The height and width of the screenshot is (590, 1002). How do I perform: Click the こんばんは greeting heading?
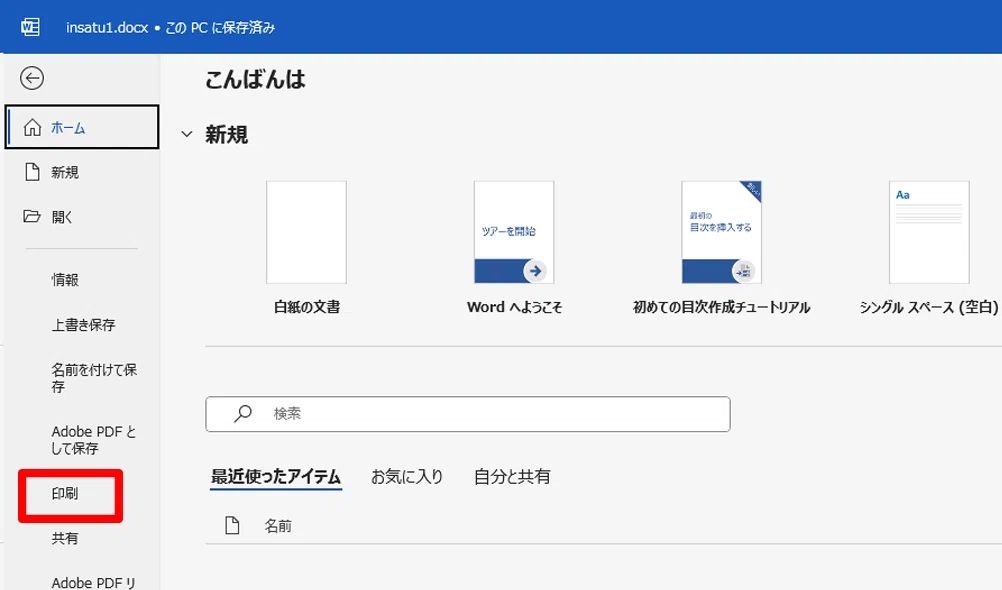point(256,79)
